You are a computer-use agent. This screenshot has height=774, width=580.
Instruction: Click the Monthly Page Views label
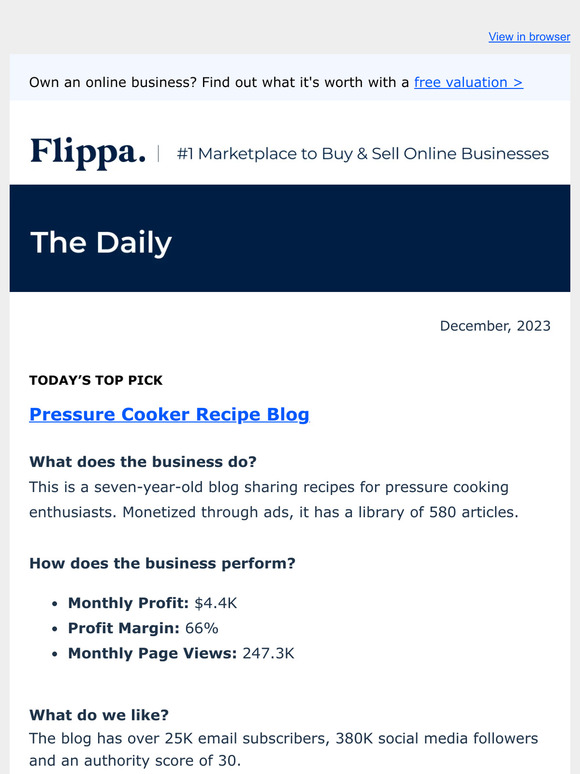pyautogui.click(x=153, y=653)
